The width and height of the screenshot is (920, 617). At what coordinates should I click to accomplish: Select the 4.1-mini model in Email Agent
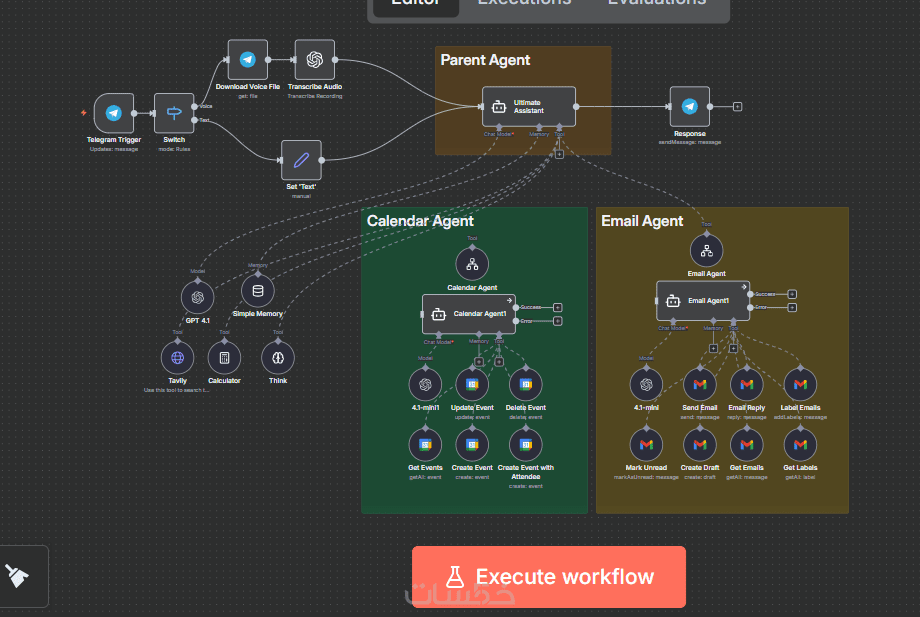646,385
